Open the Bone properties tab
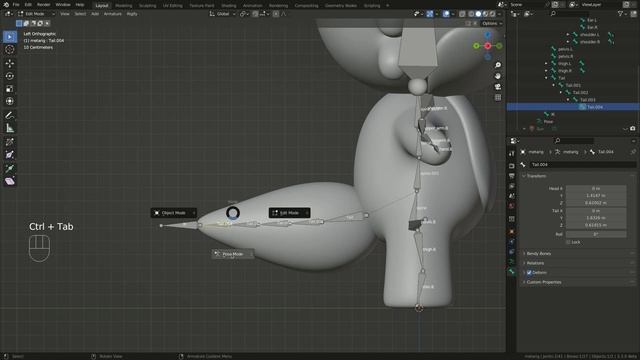Screen dimensions: 640x360 [512, 271]
